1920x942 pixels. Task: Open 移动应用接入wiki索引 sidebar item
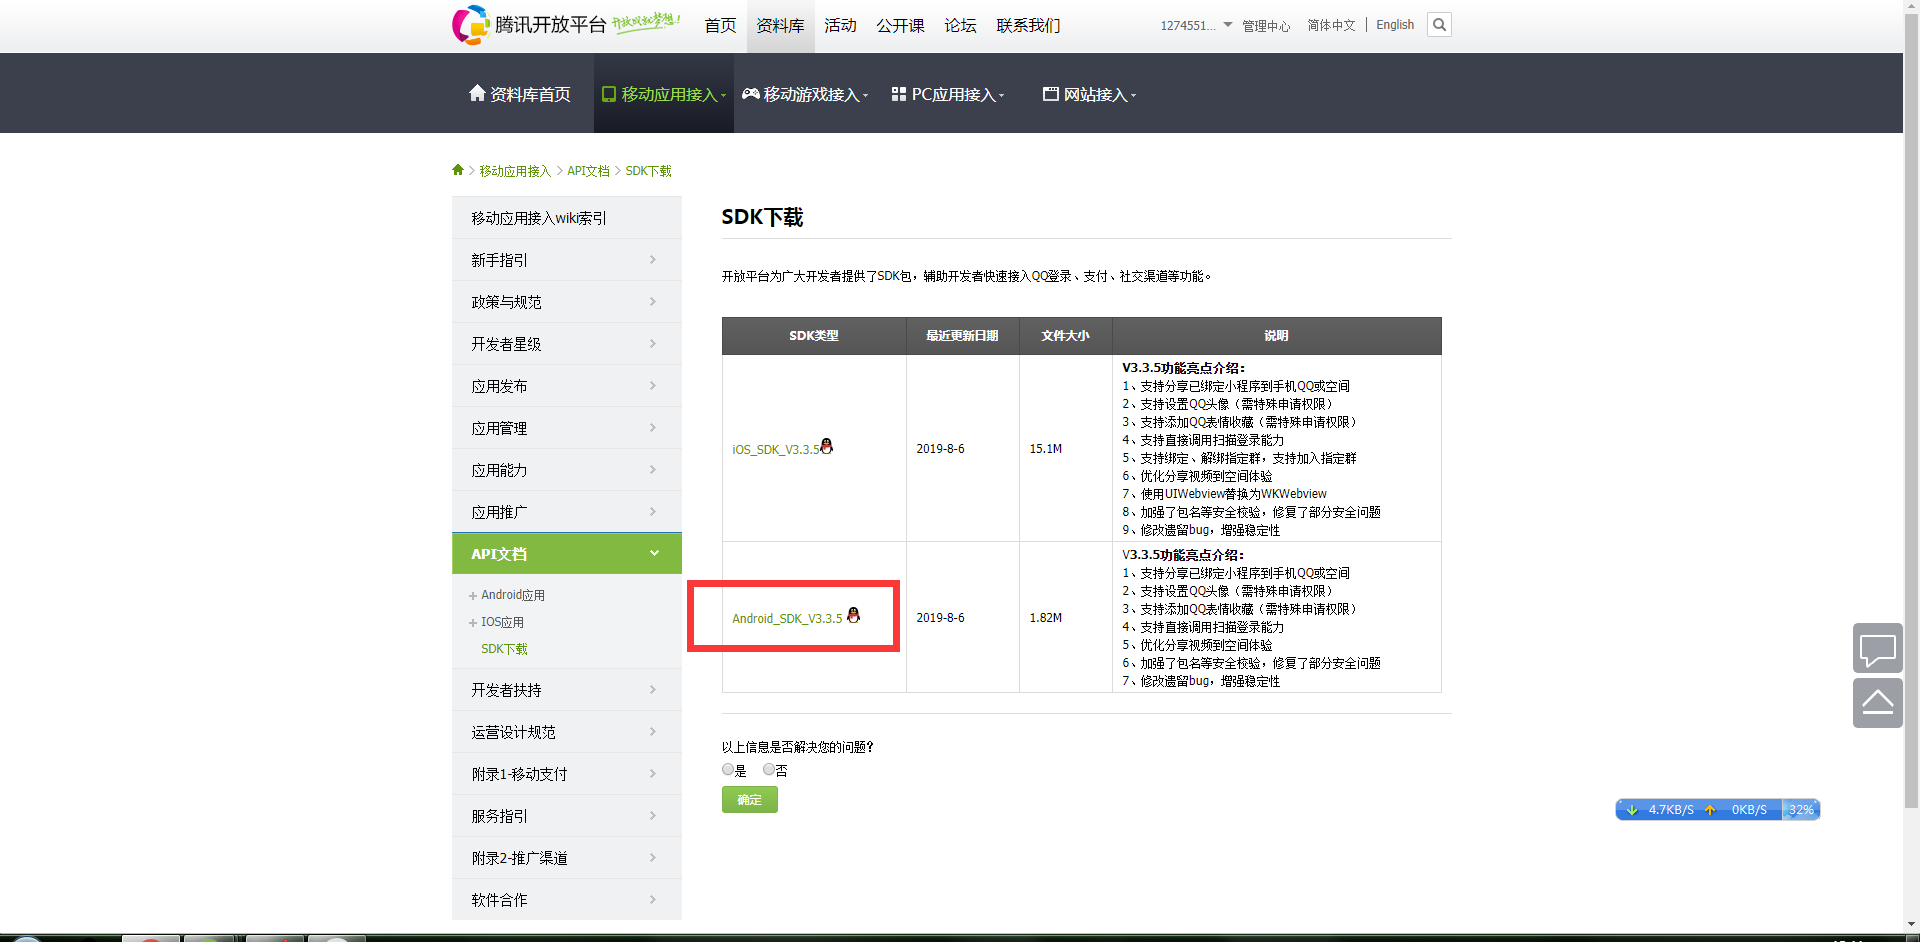point(566,218)
